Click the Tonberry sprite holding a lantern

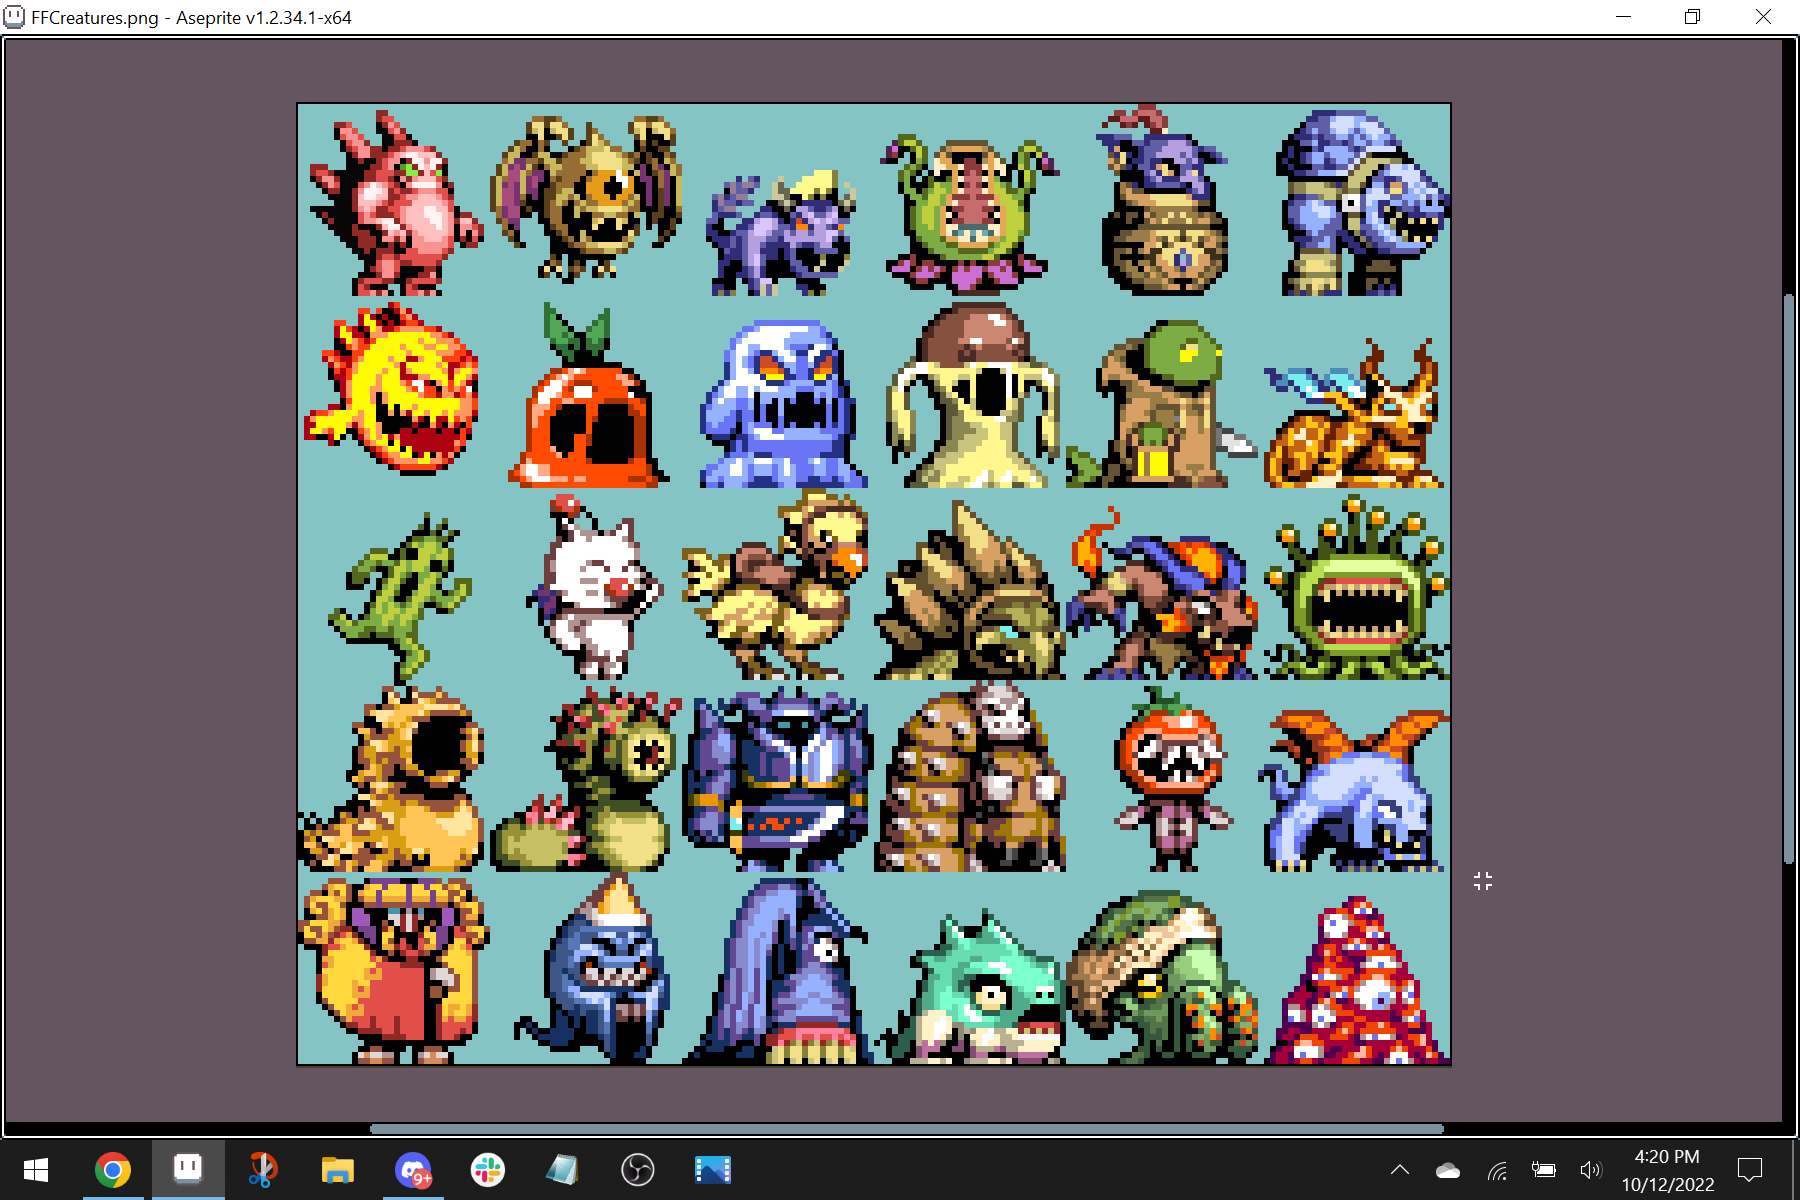(1160, 404)
